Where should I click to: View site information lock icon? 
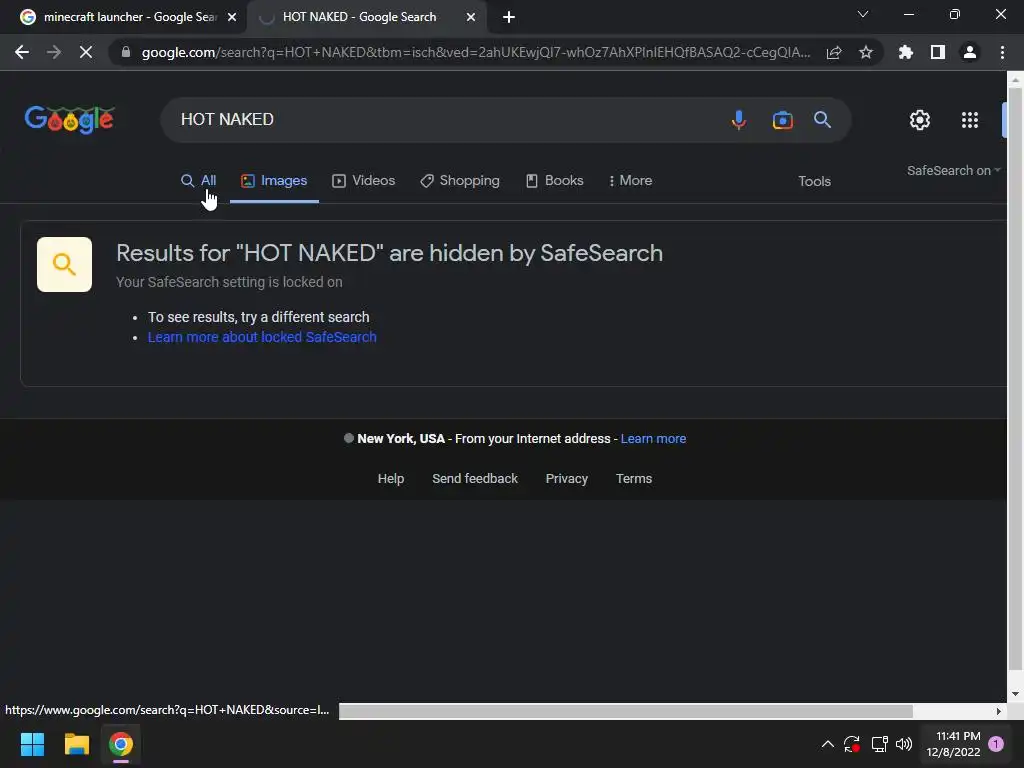(126, 52)
